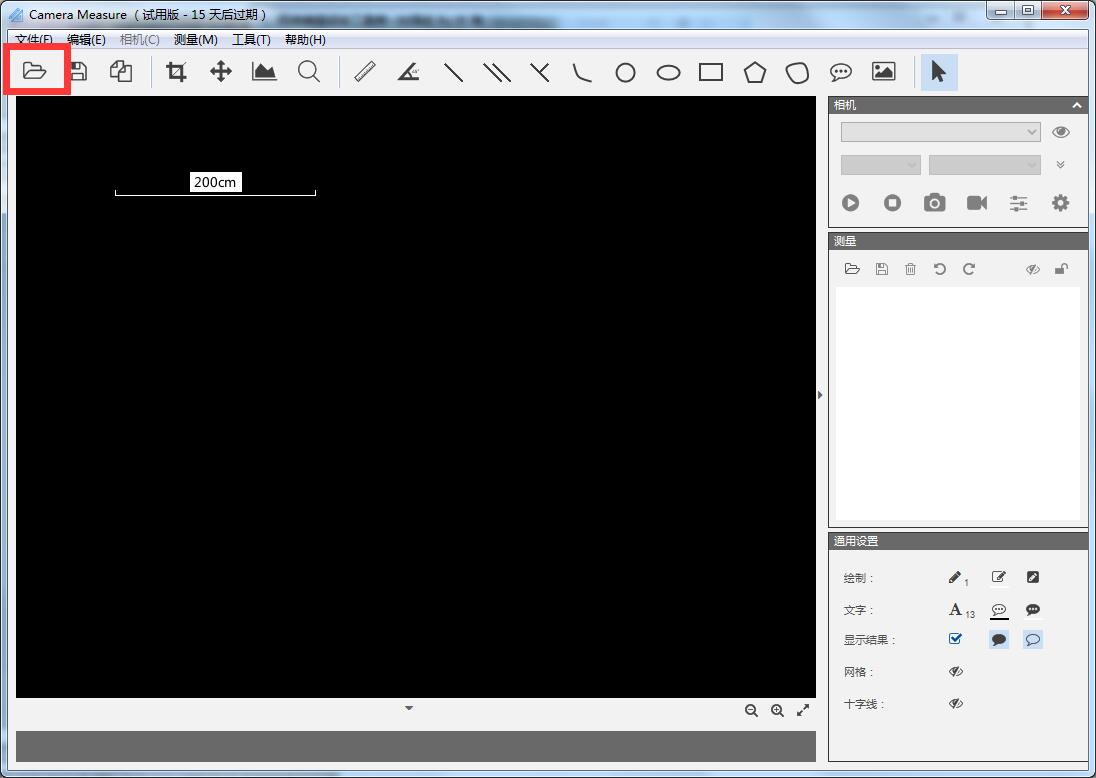Change text label underline color swatch
This screenshot has height=778, width=1096.
click(x=998, y=610)
